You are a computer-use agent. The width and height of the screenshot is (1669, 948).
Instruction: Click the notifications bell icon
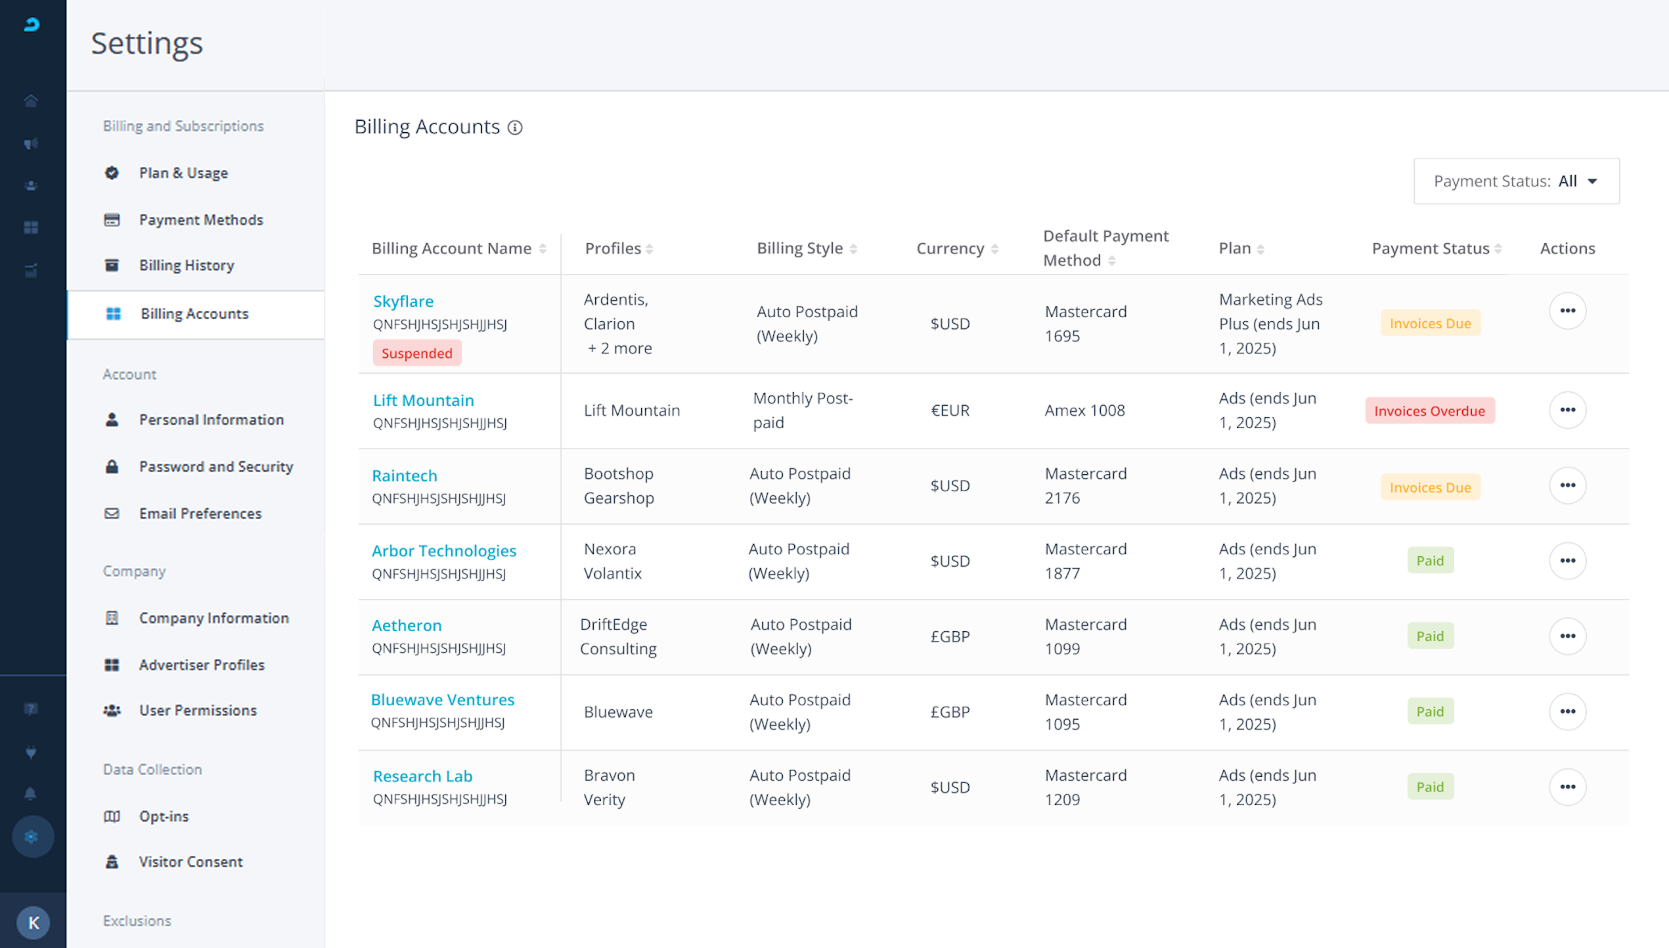click(x=31, y=794)
